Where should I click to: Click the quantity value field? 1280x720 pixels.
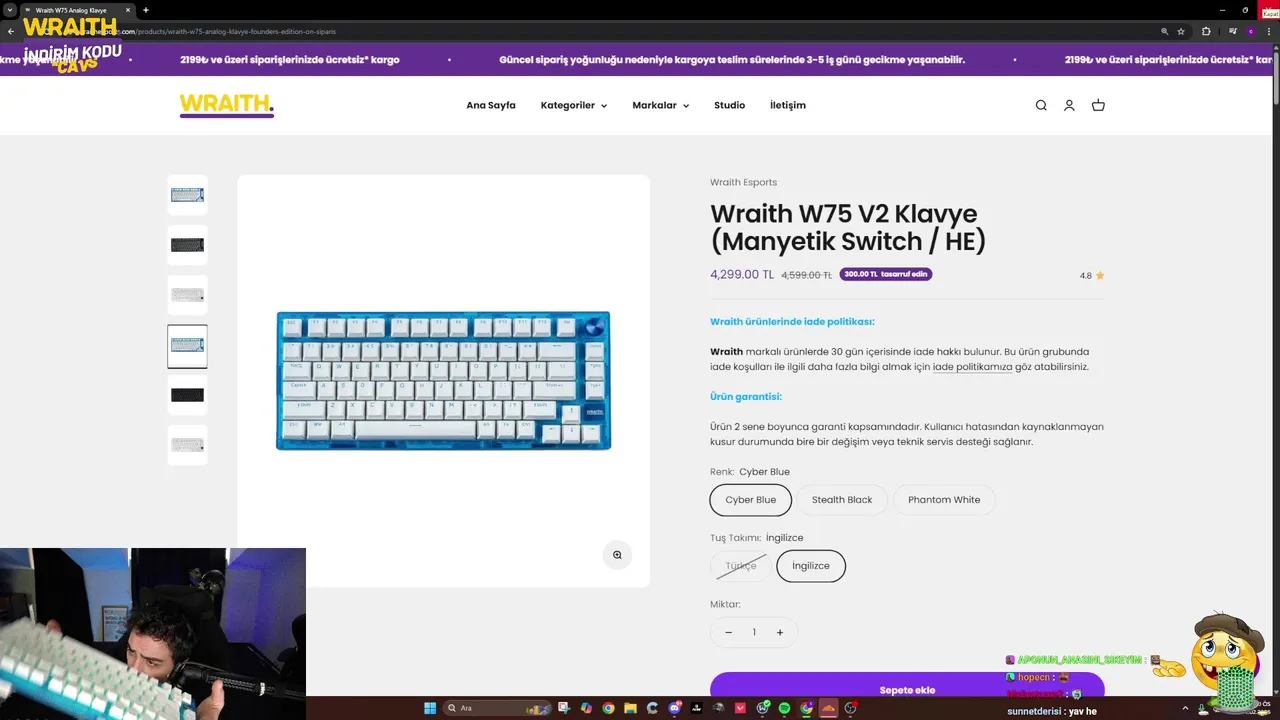(x=754, y=632)
